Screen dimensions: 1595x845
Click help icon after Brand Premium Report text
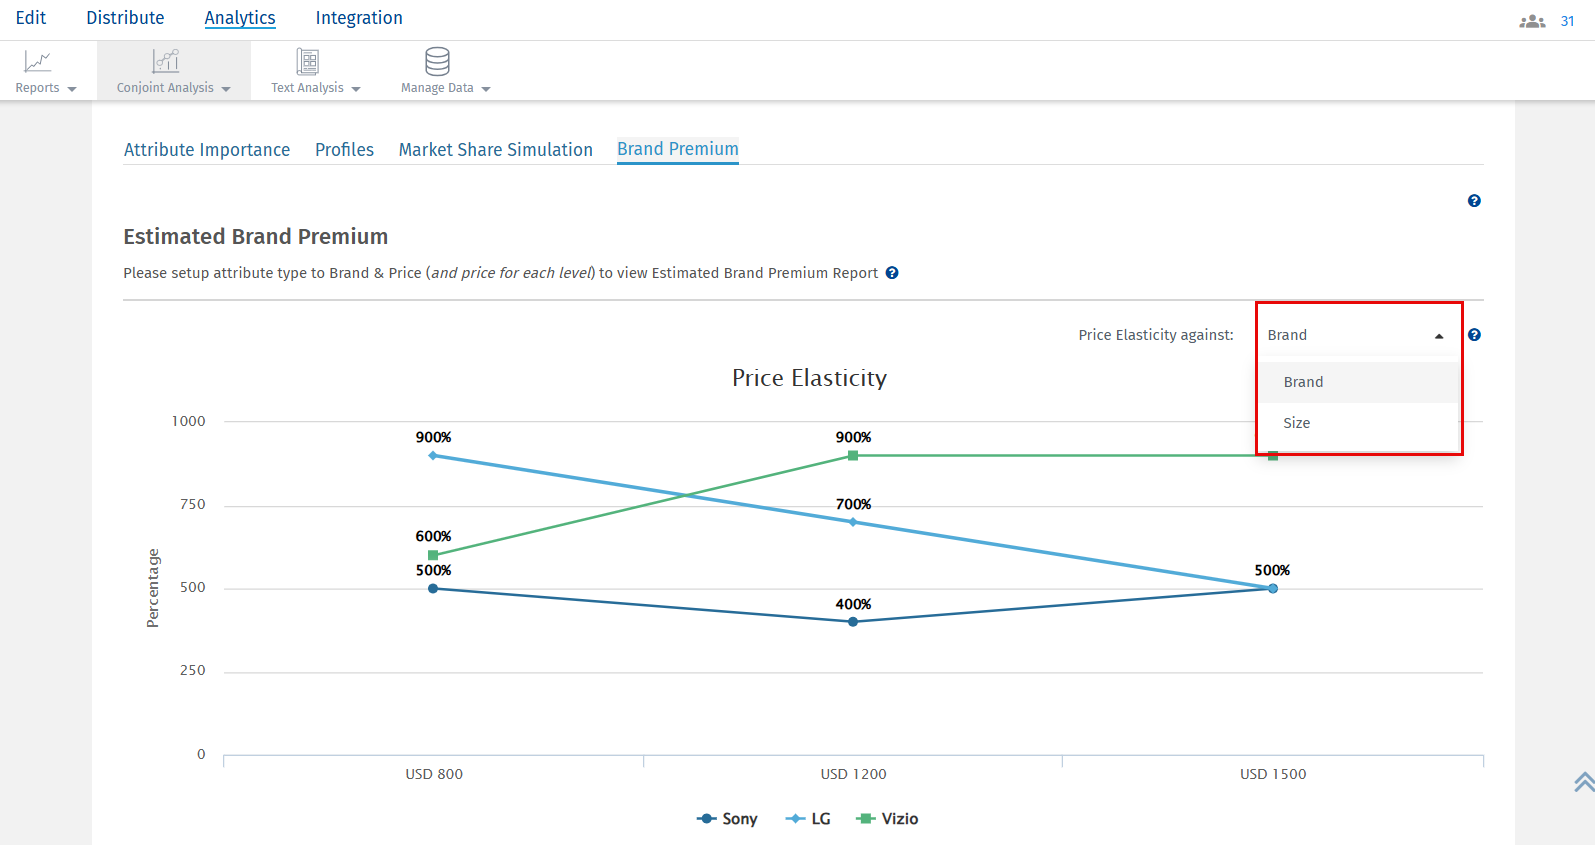click(x=892, y=273)
